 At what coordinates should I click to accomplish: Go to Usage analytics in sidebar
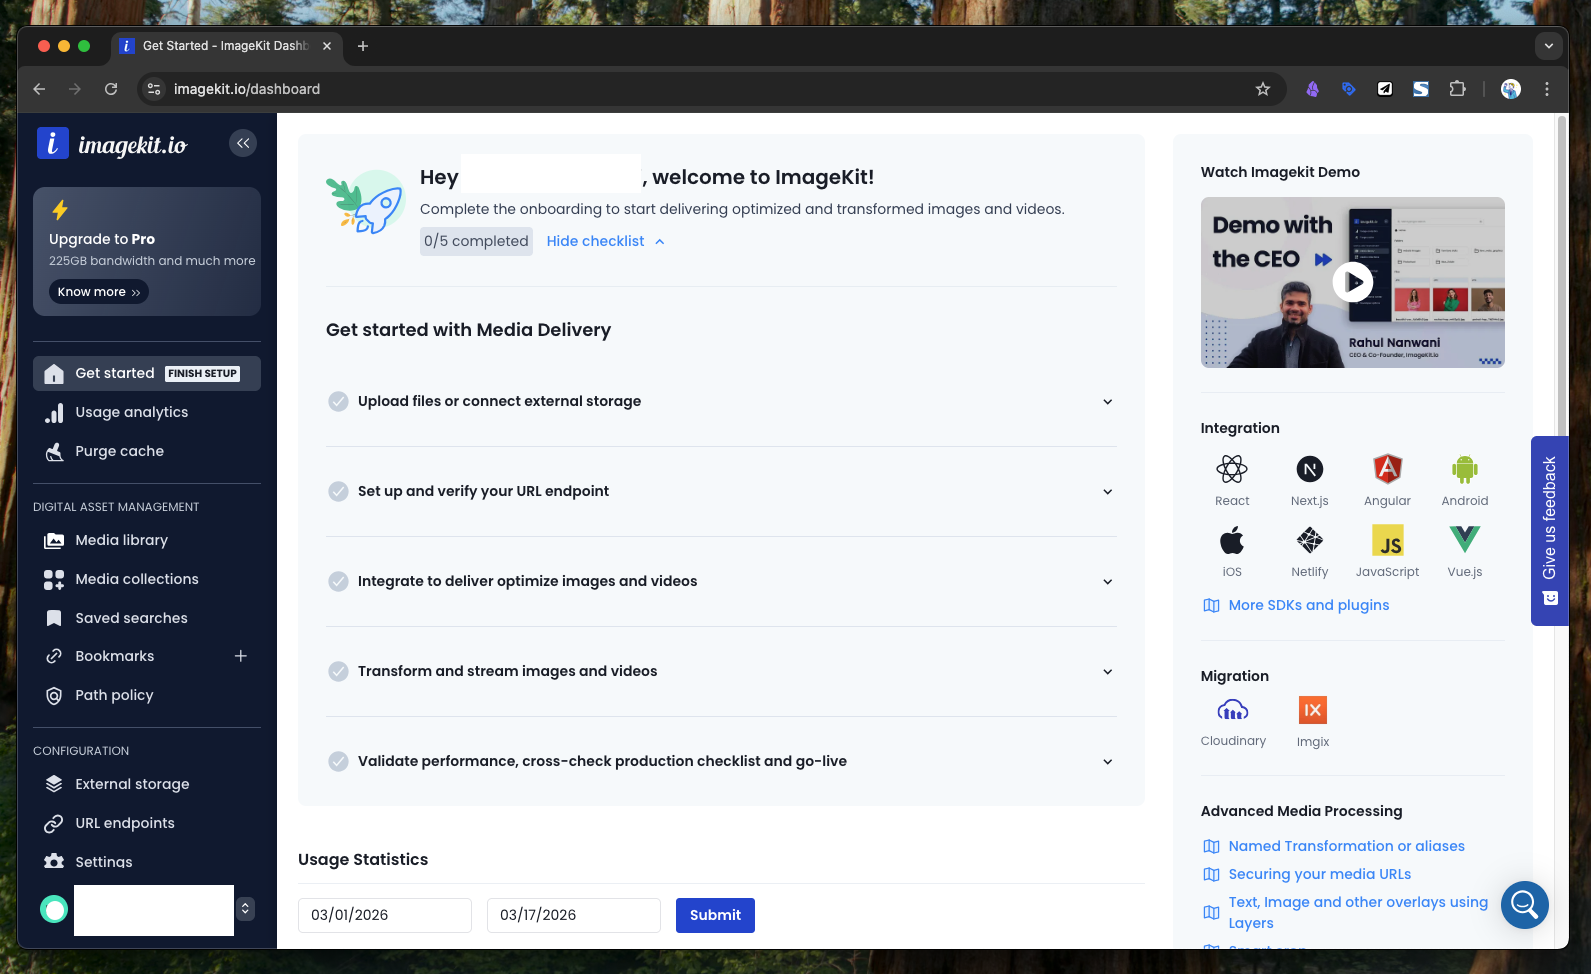(x=131, y=412)
